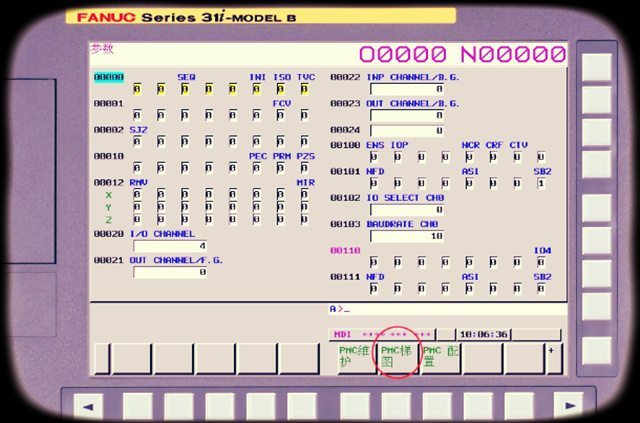Click parameter number 00002
Image resolution: width=640 pixels, height=423 pixels.
[x=109, y=130]
